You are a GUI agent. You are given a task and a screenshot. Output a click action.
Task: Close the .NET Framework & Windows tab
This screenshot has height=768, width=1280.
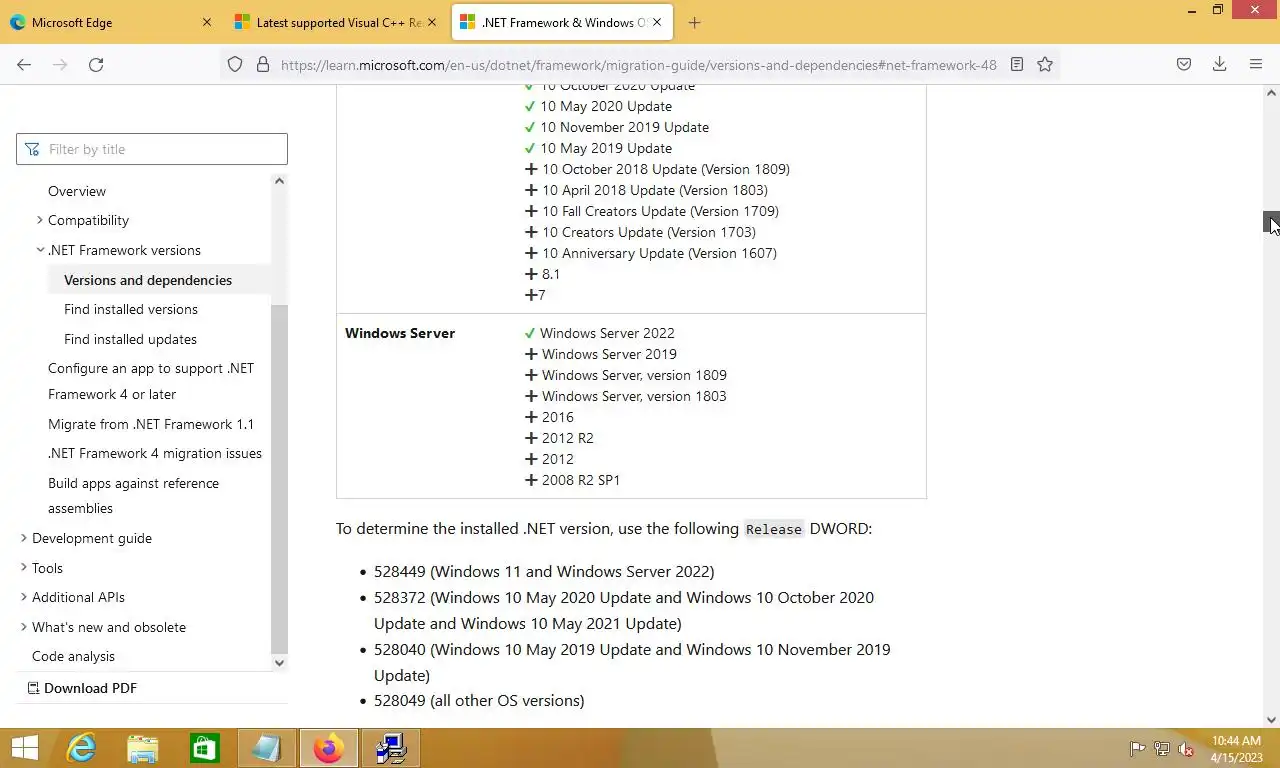tap(657, 22)
